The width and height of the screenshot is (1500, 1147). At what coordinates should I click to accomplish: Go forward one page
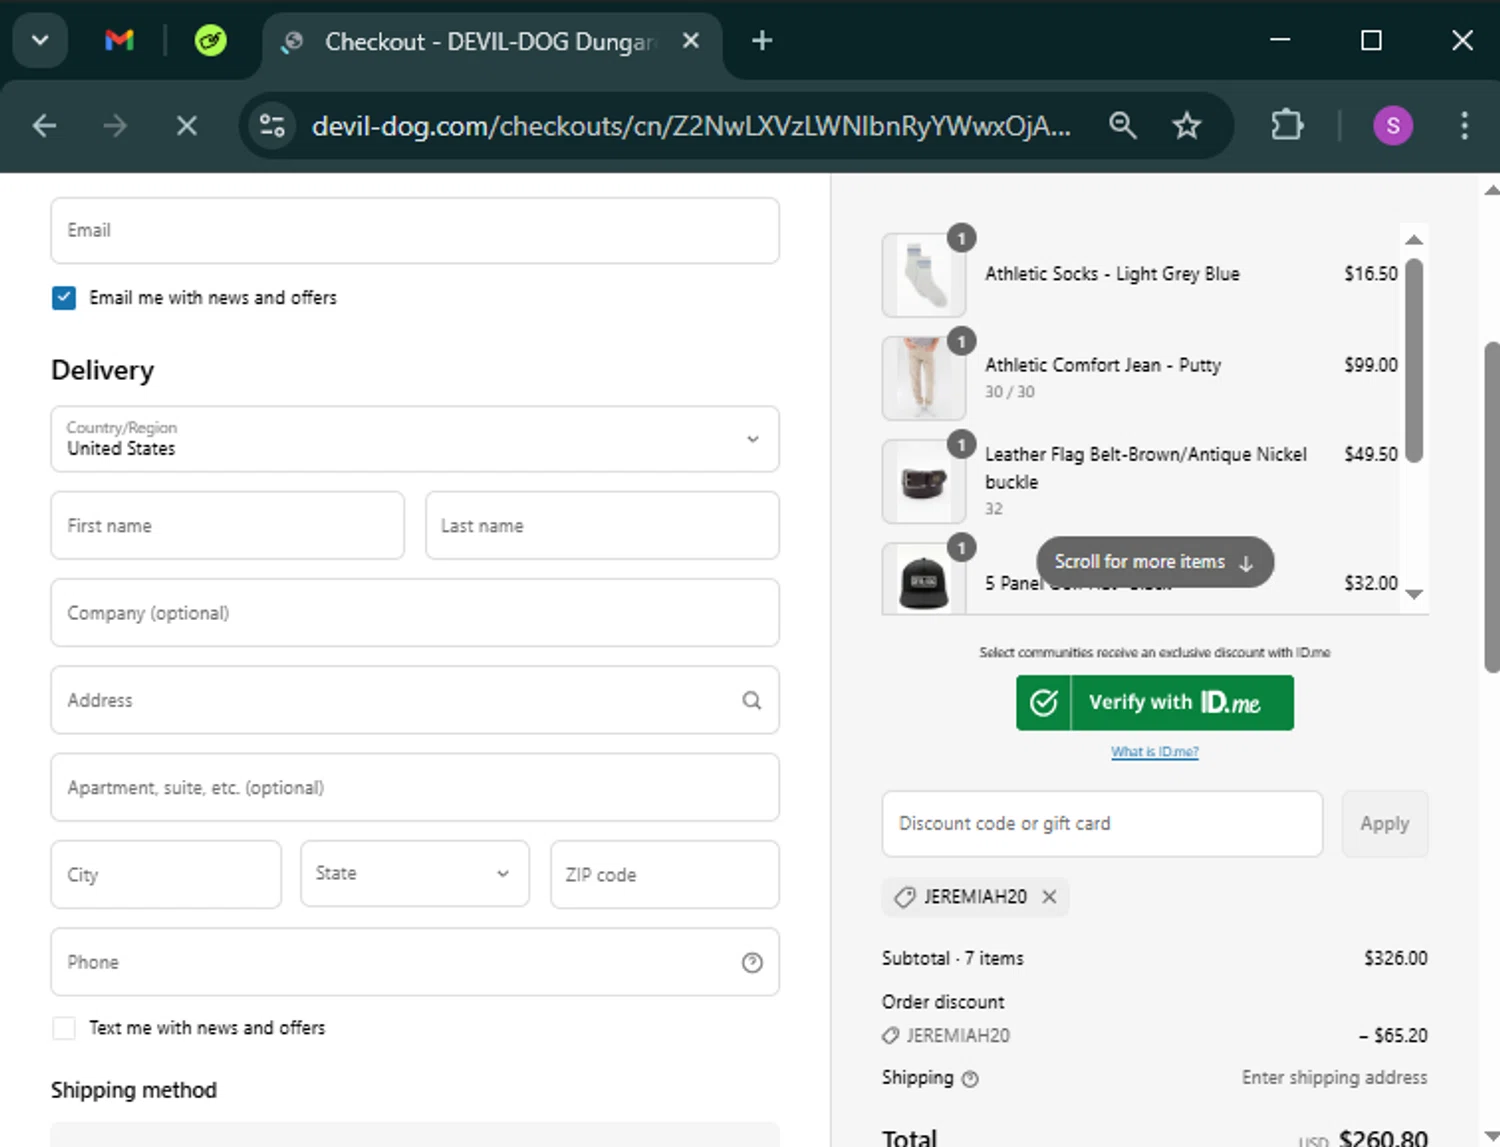[115, 125]
